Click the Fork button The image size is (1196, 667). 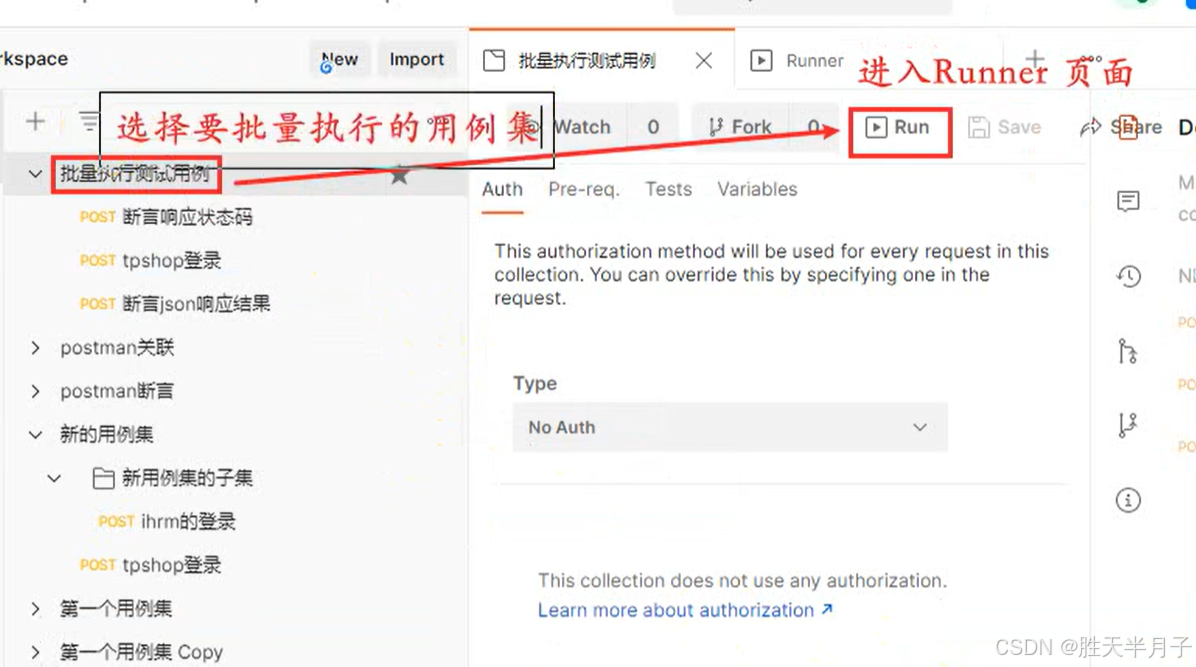click(x=740, y=127)
